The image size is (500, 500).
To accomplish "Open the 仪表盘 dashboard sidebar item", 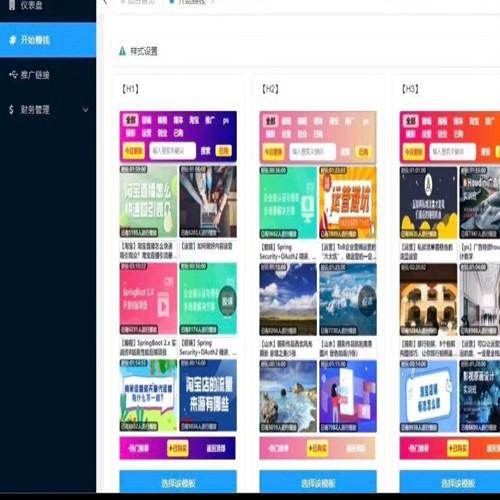I will pyautogui.click(x=48, y=6).
